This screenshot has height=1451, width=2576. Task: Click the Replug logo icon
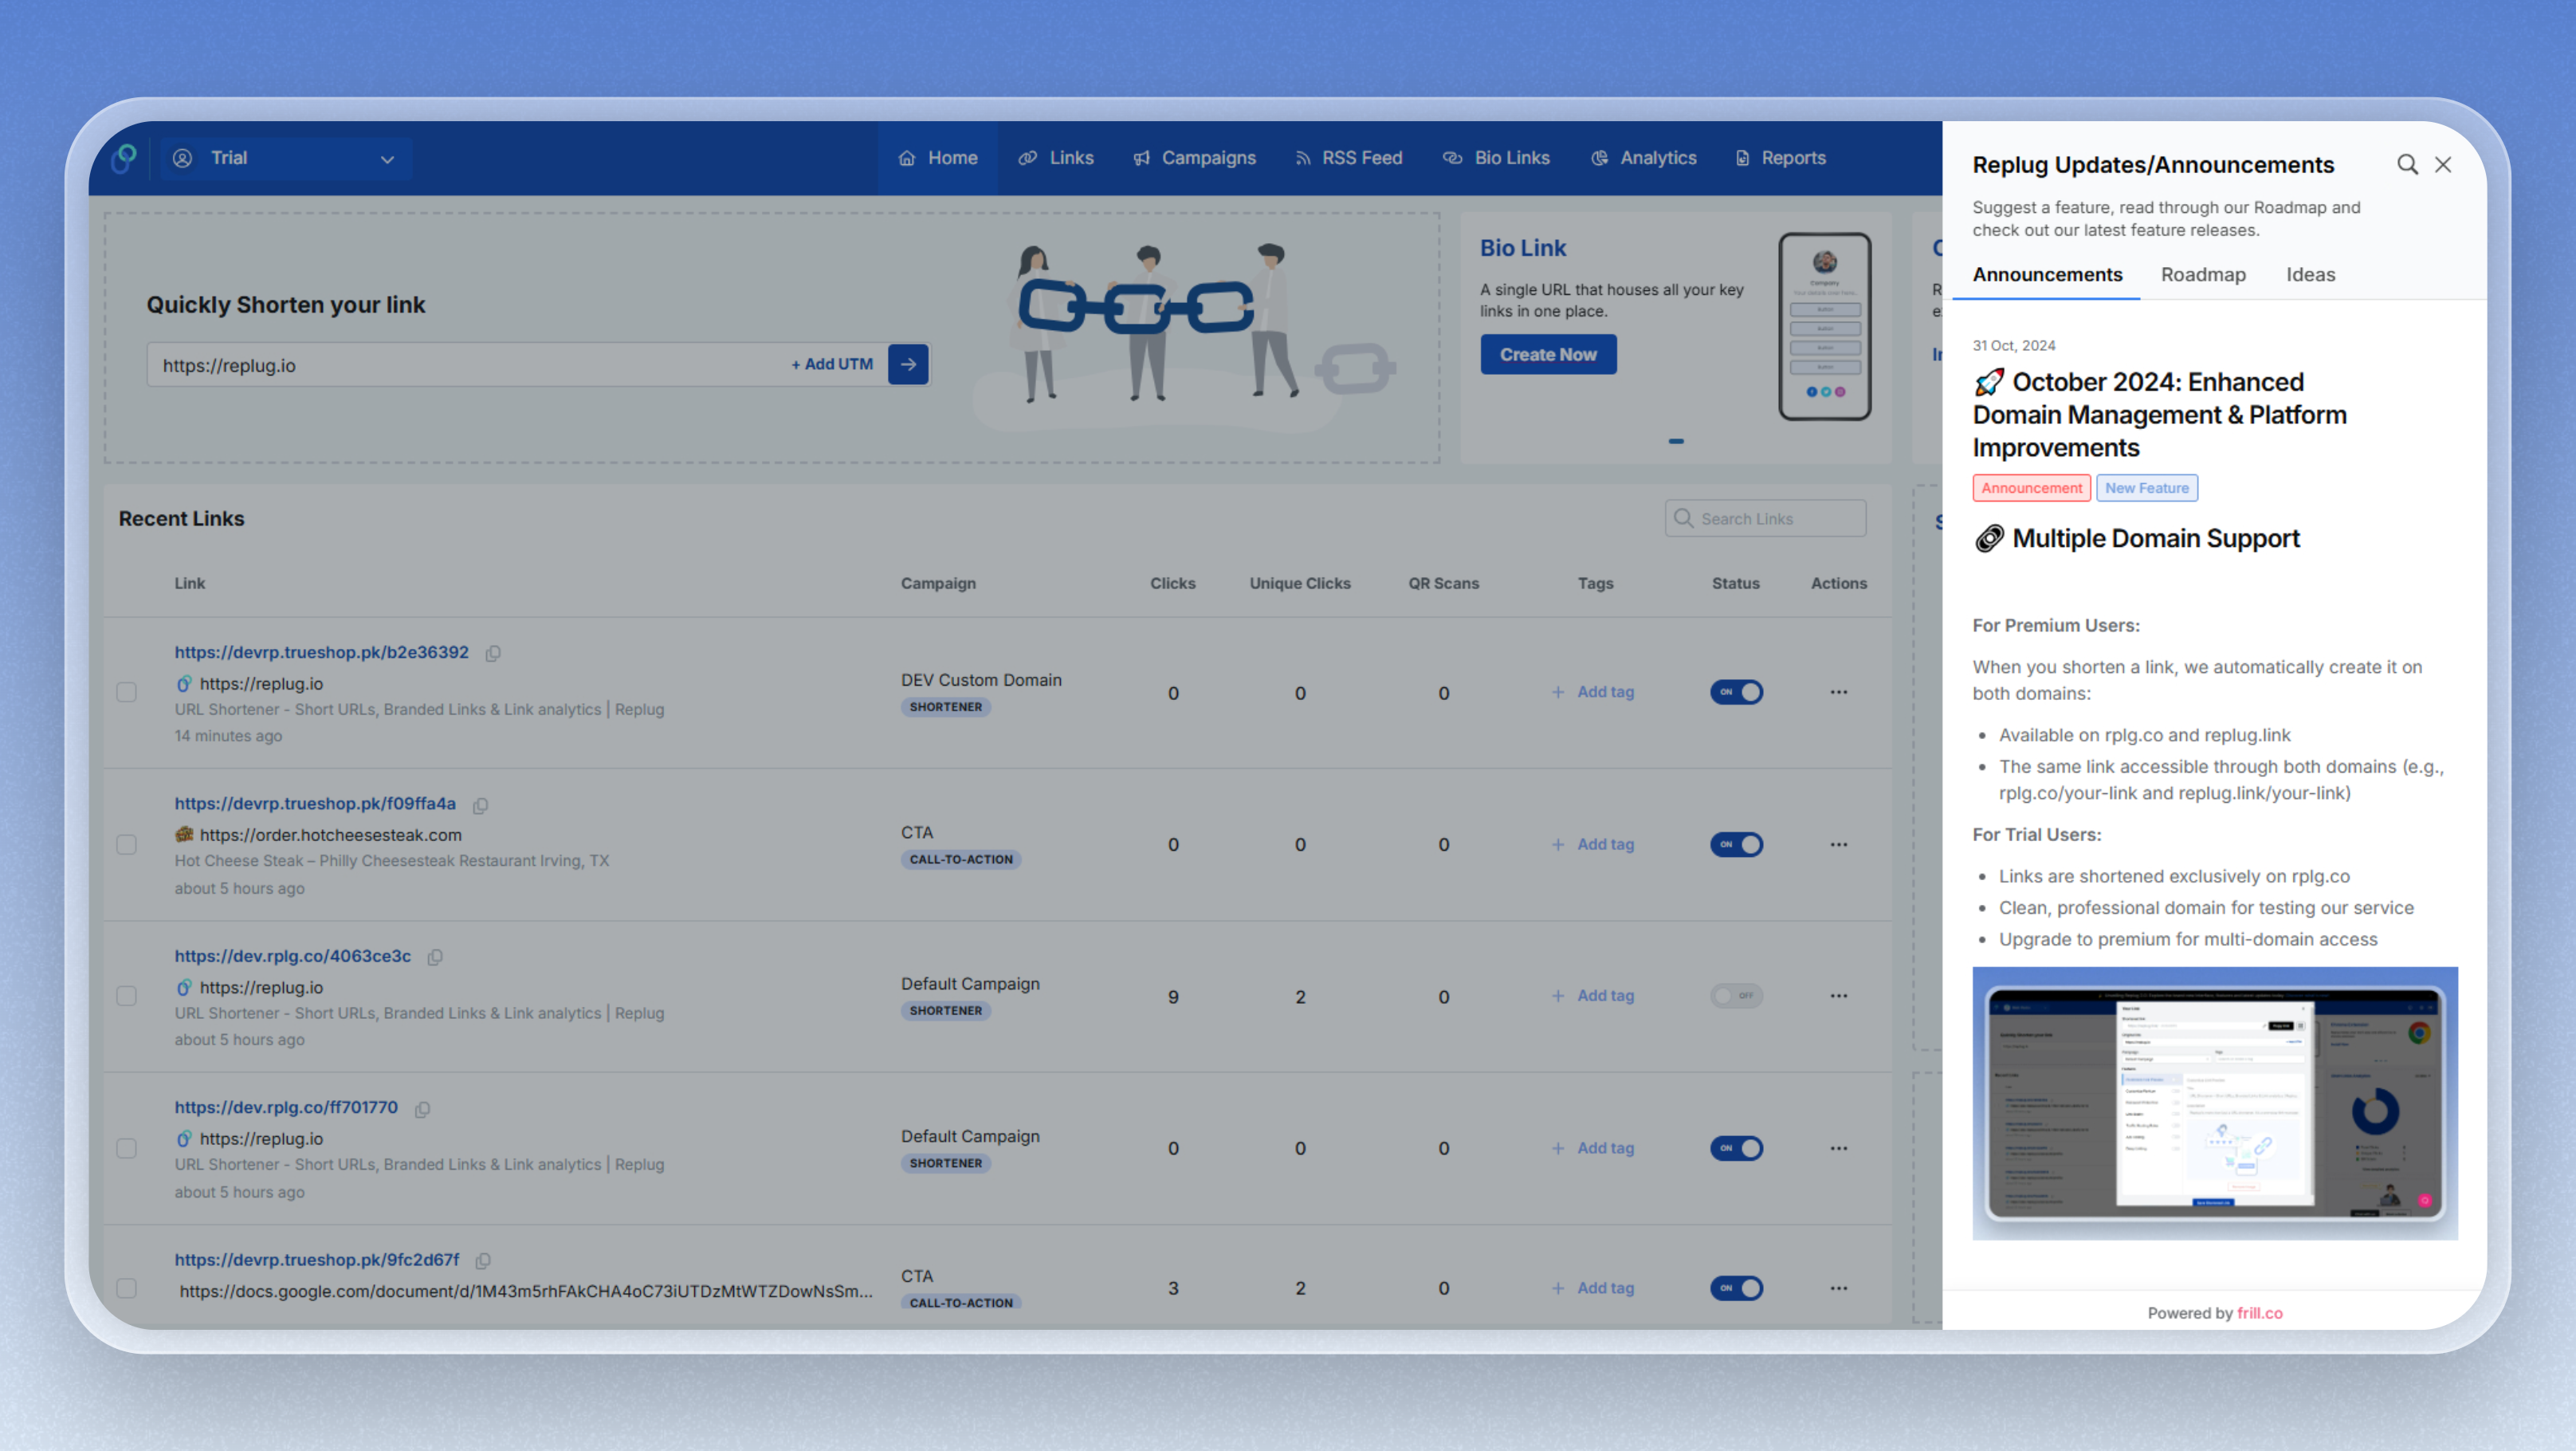pyautogui.click(x=124, y=158)
